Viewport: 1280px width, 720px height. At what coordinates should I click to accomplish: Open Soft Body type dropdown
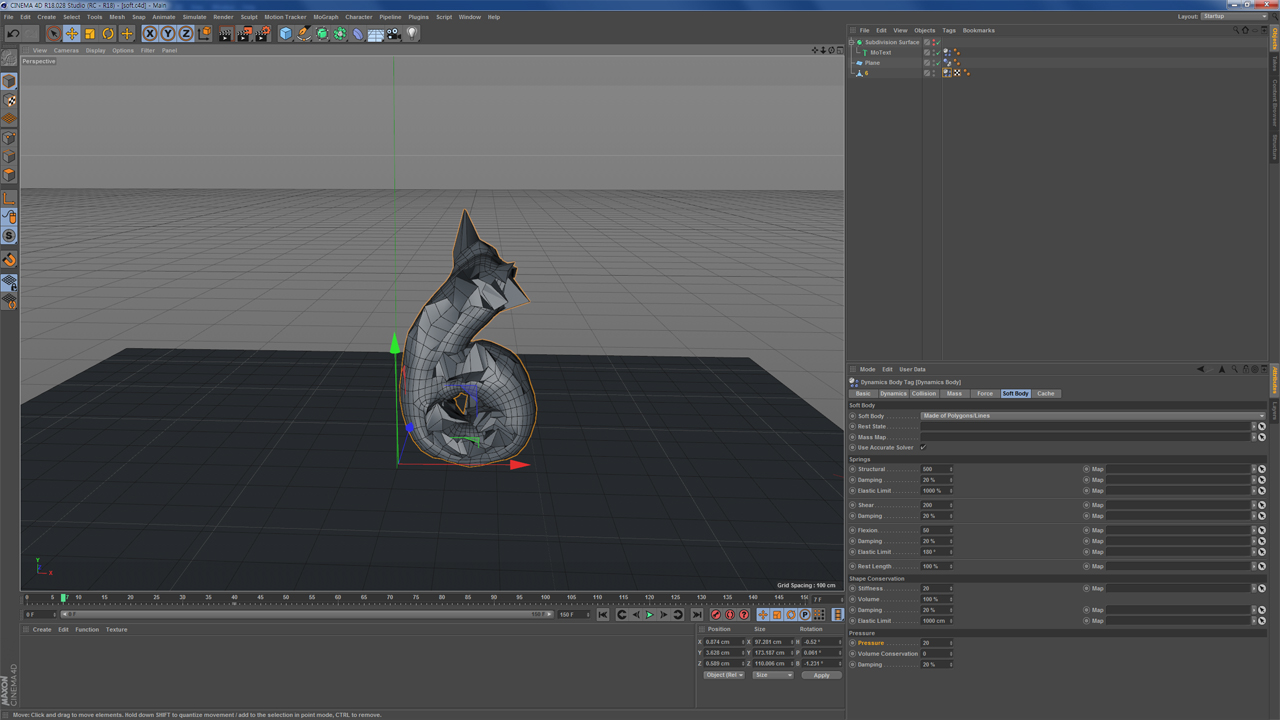pyautogui.click(x=1093, y=416)
